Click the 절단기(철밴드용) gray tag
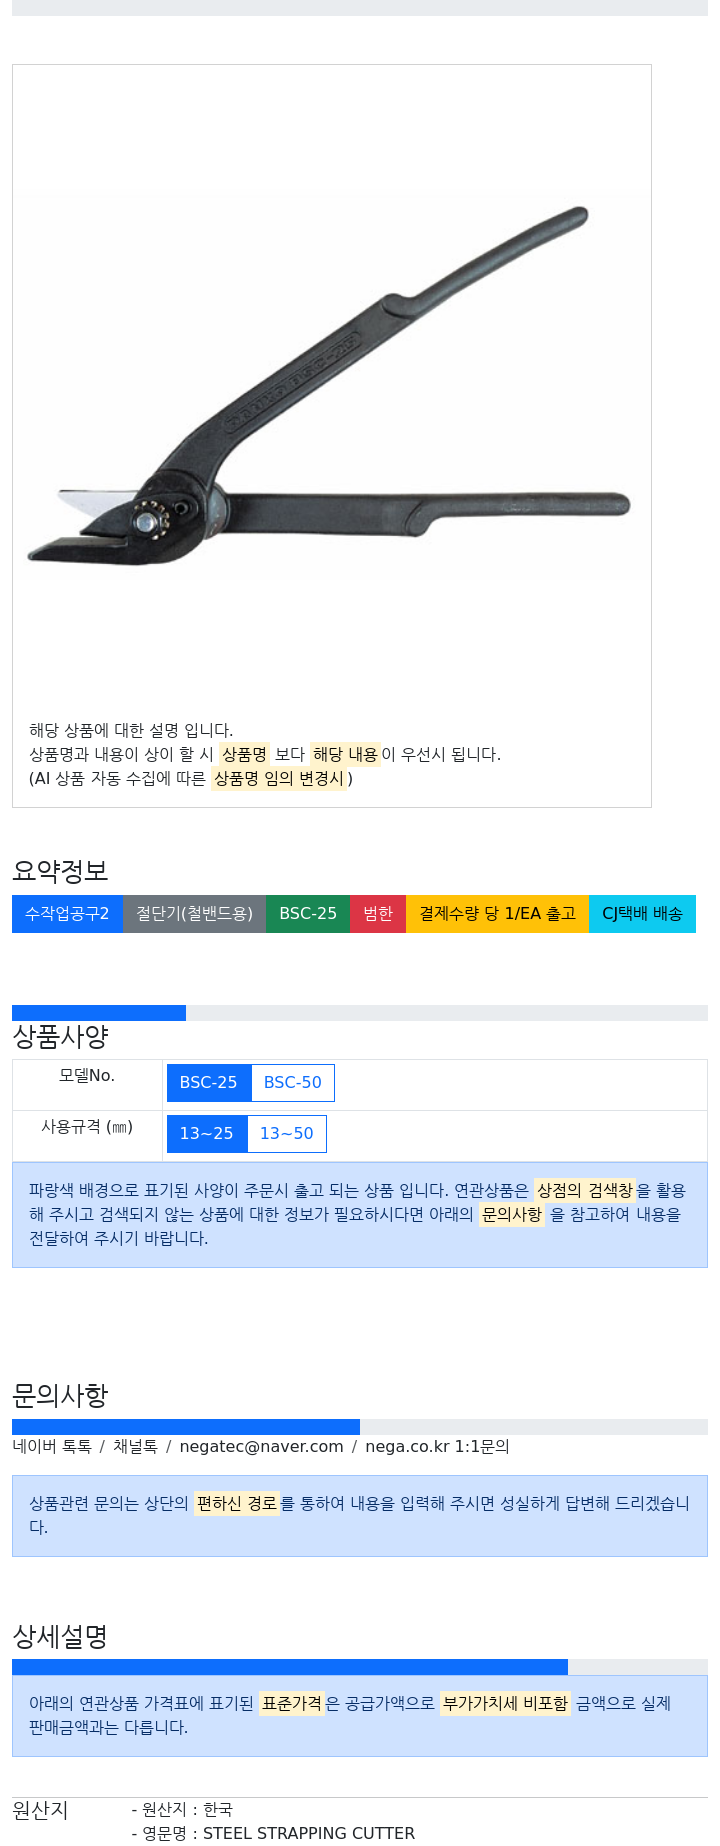The width and height of the screenshot is (720, 1846). (194, 914)
